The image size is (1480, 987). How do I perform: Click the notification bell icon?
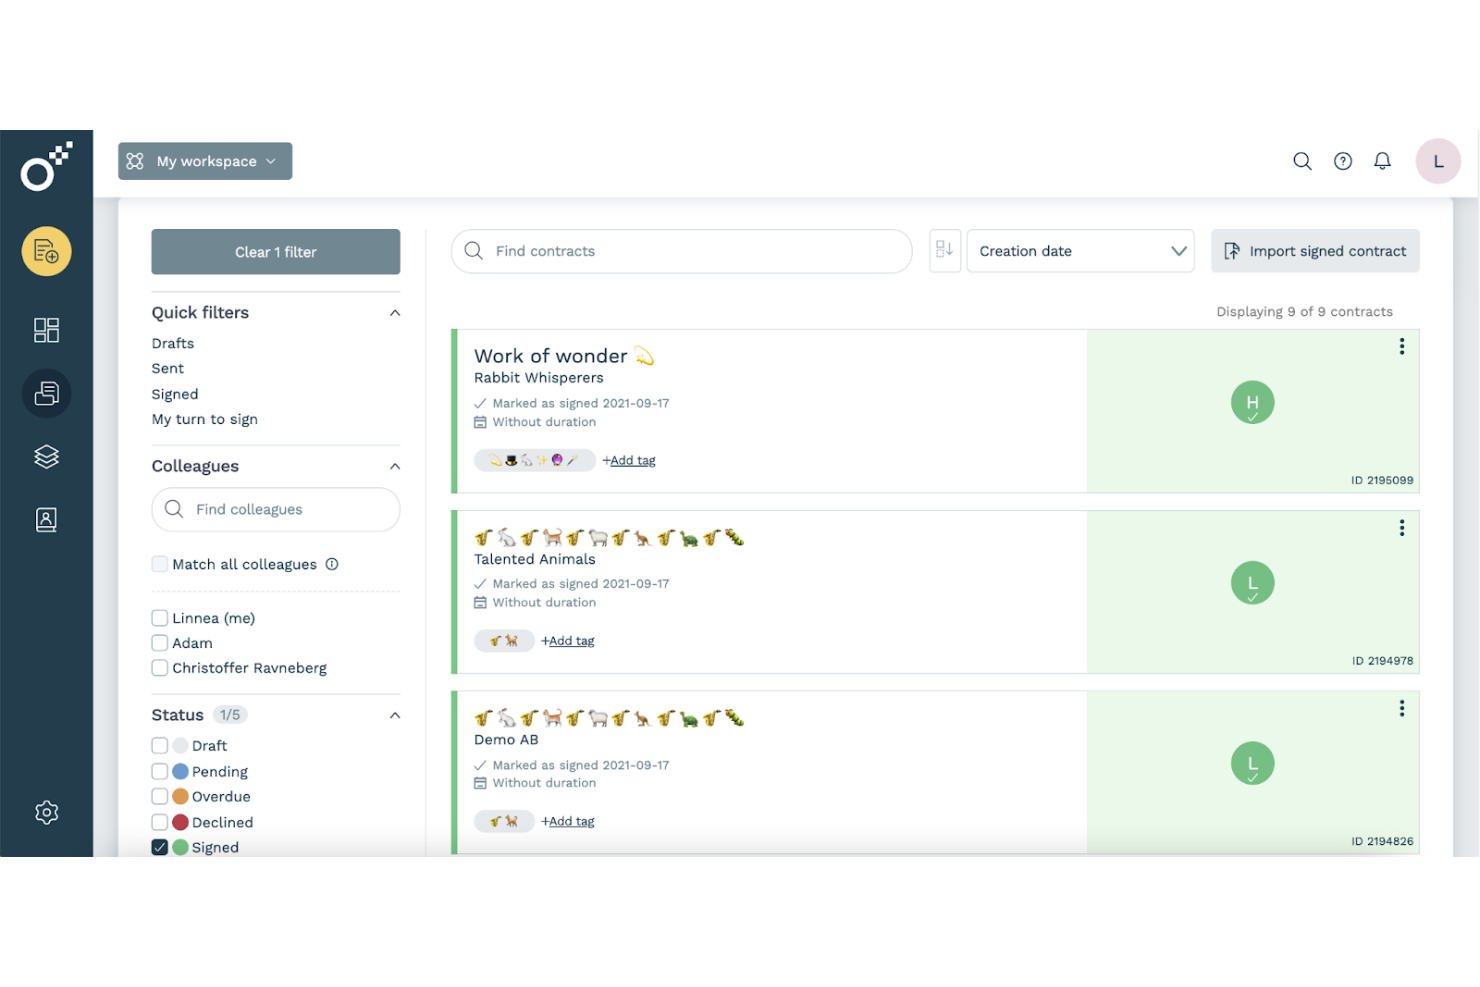pos(1382,160)
